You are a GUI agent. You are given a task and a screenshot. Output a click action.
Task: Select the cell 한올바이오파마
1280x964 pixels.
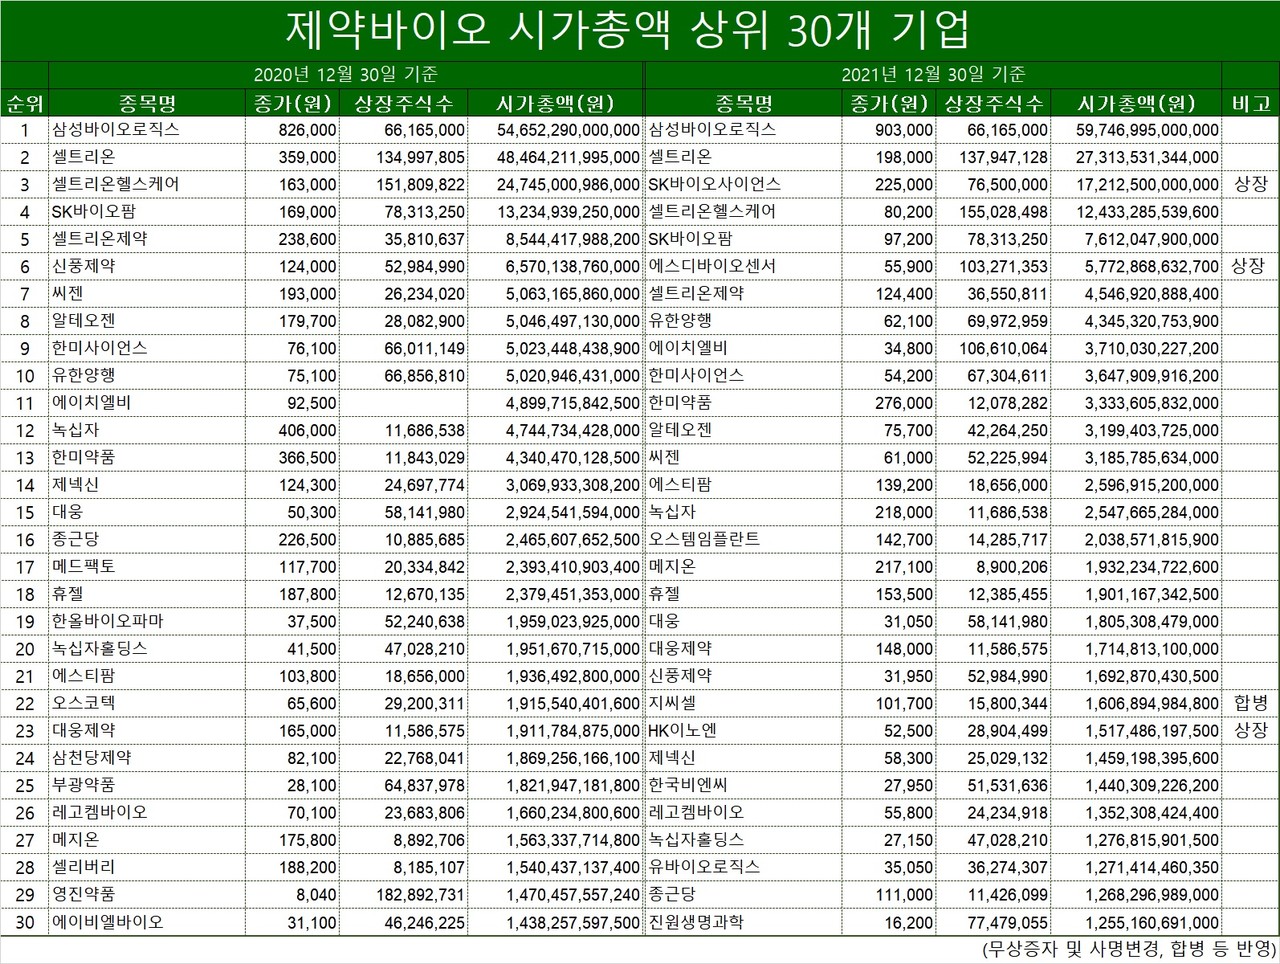[107, 620]
